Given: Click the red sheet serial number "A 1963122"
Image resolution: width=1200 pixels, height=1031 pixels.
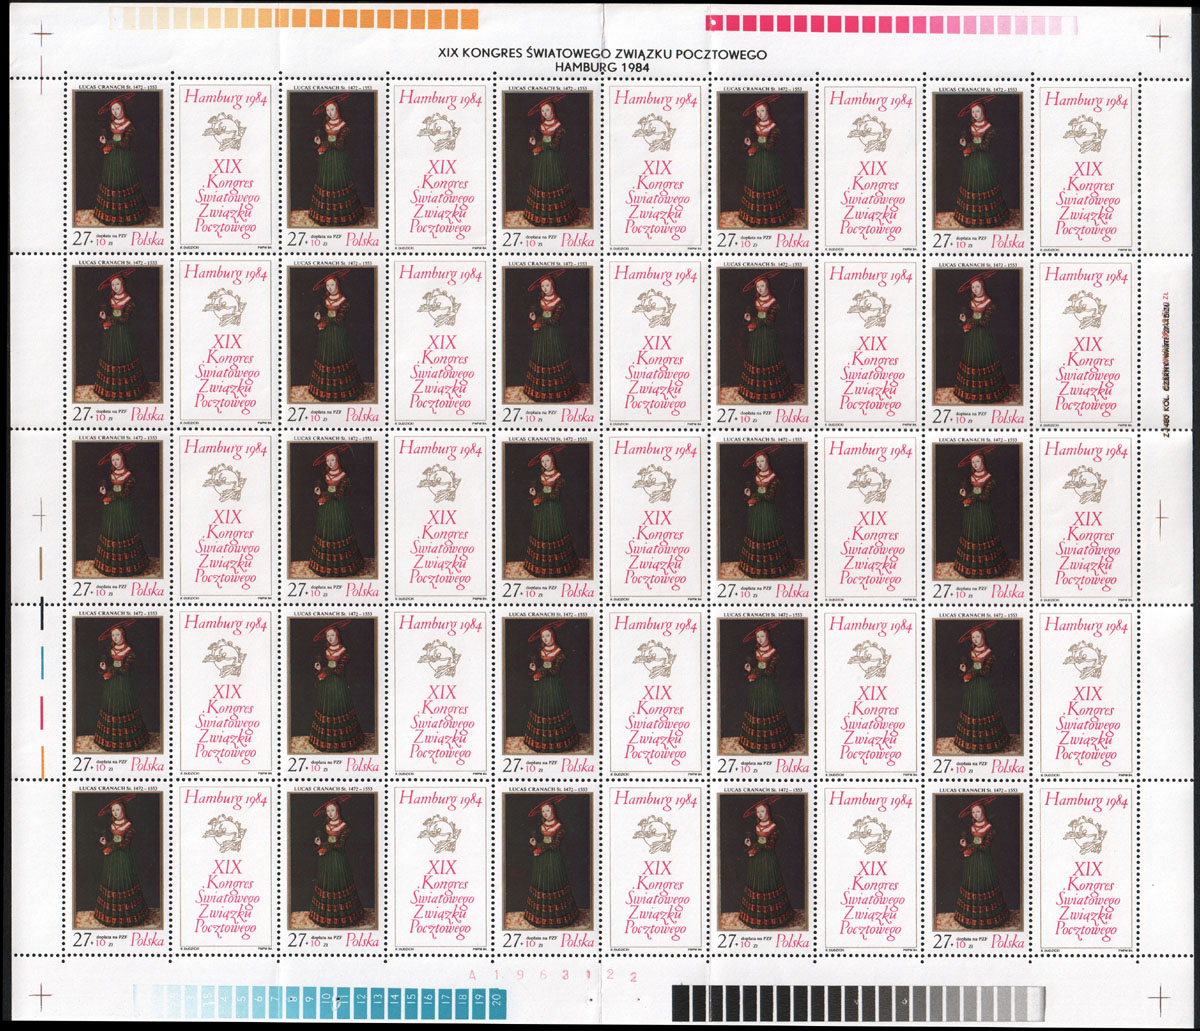Looking at the screenshot, I should (x=553, y=974).
